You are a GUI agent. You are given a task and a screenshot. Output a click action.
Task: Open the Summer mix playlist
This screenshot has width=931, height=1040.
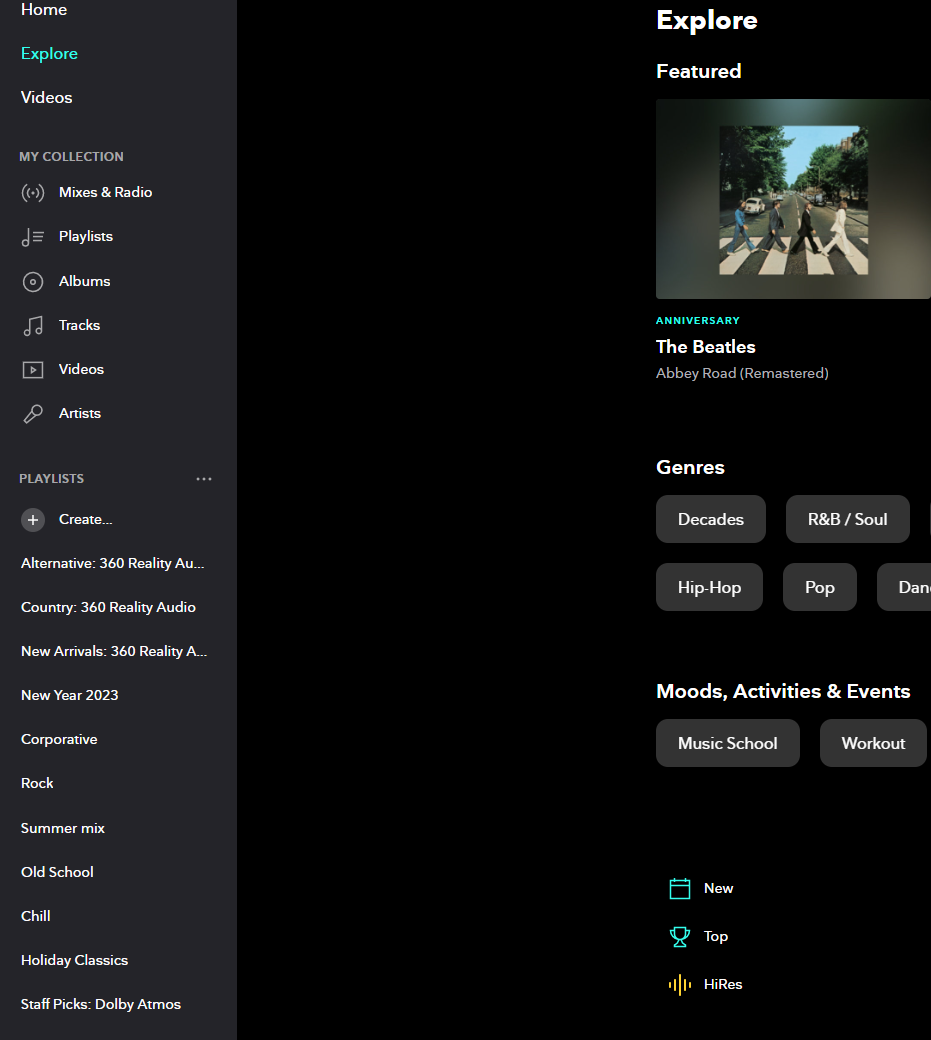coord(63,828)
